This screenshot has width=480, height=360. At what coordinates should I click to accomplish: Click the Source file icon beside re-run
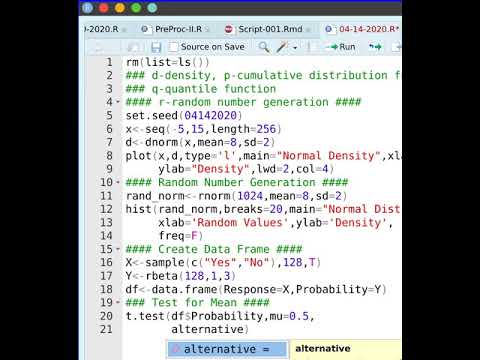click(x=396, y=47)
